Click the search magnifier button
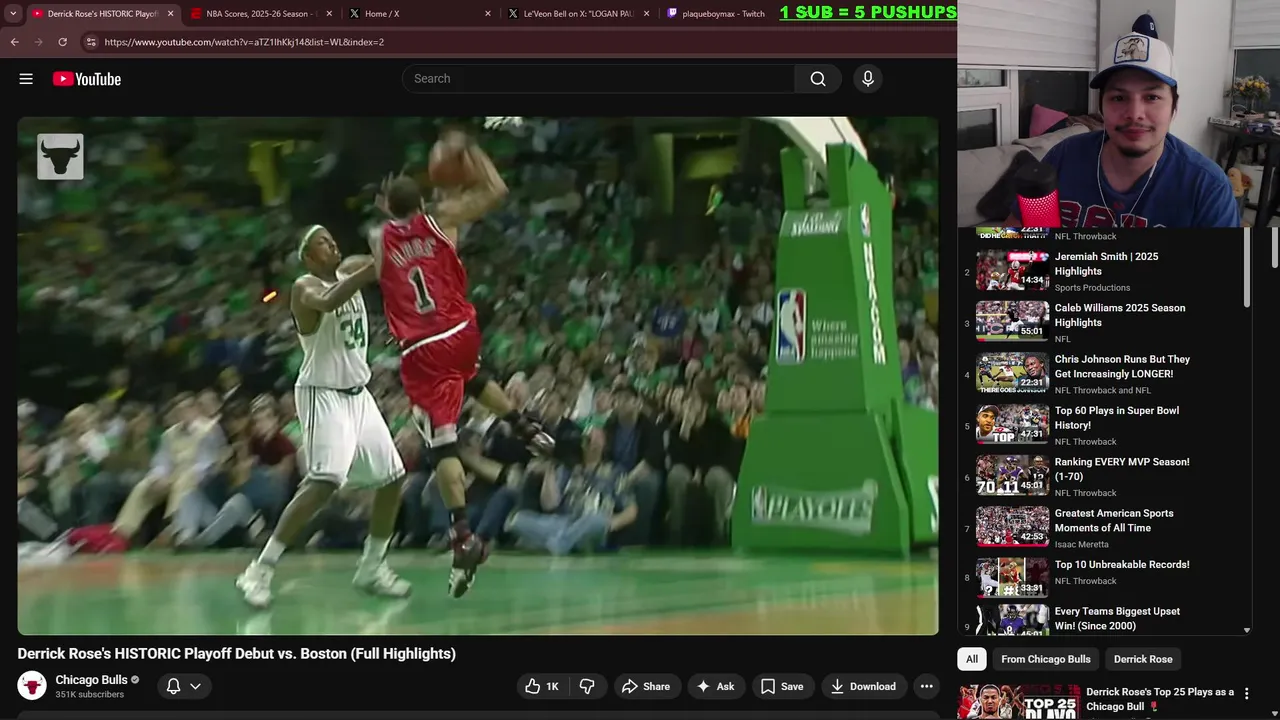Screen dimensions: 1280x720 pyautogui.click(x=818, y=79)
